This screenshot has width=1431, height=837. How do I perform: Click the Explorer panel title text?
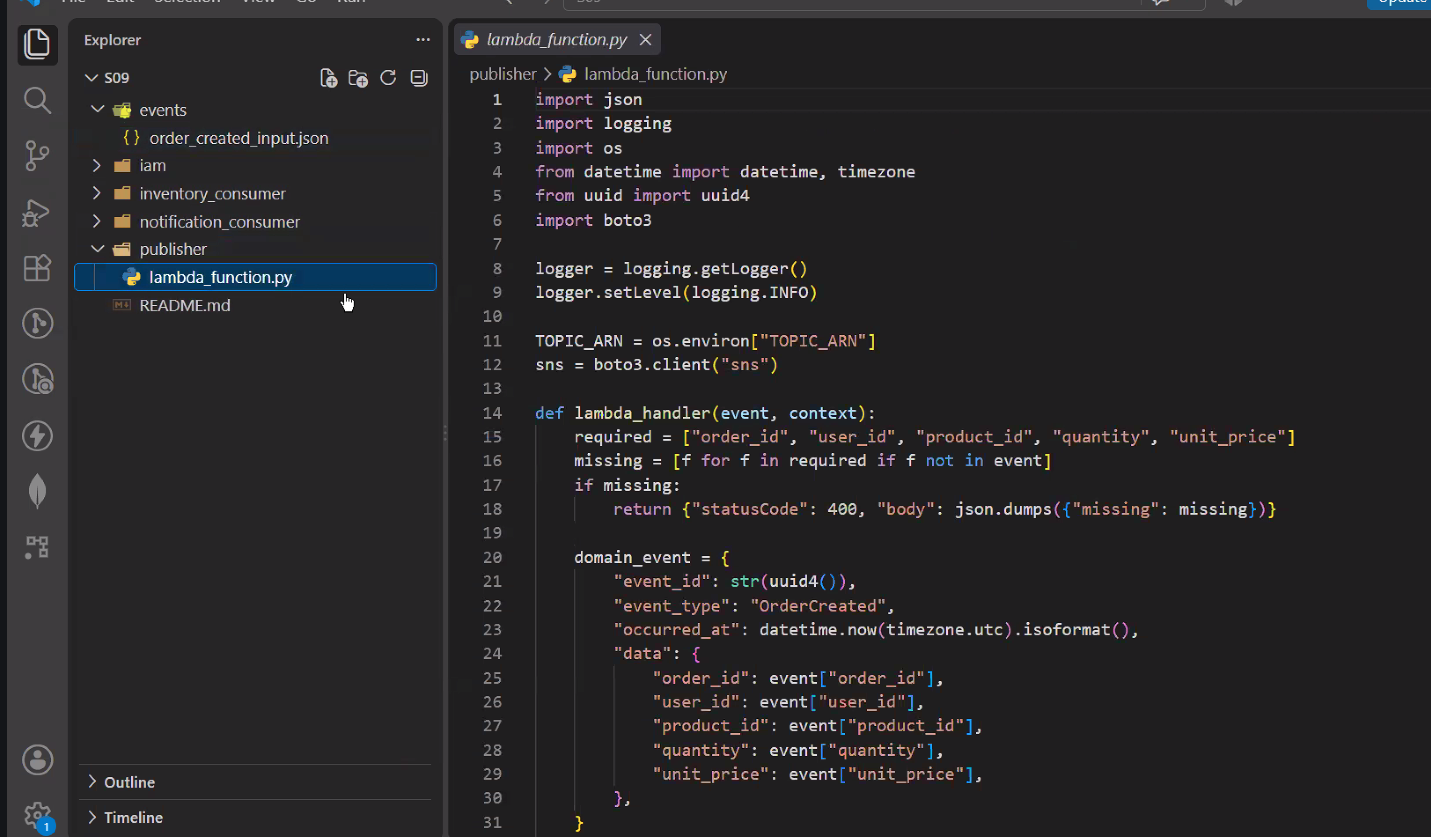tap(113, 40)
